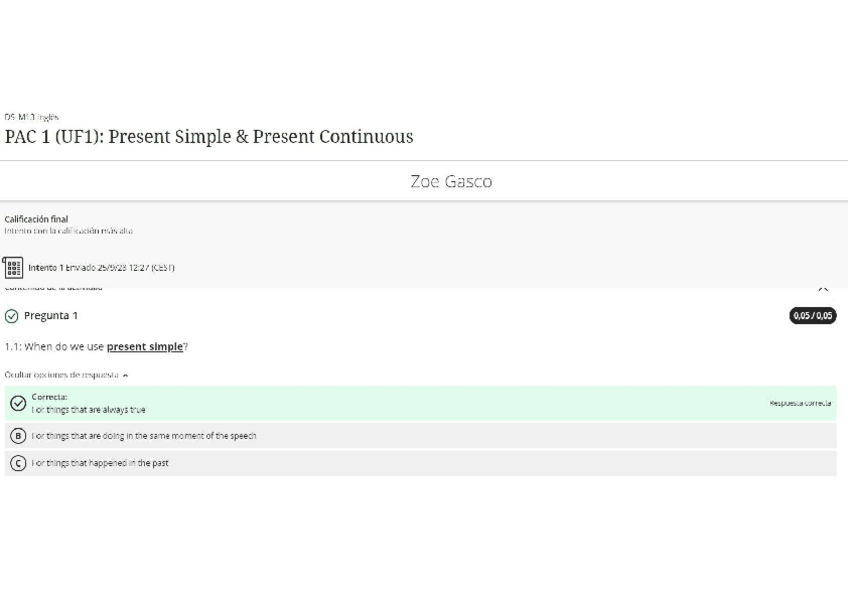The image size is (848, 599).
Task: Click the 'Pregunta 1' heading
Action: tap(51, 316)
